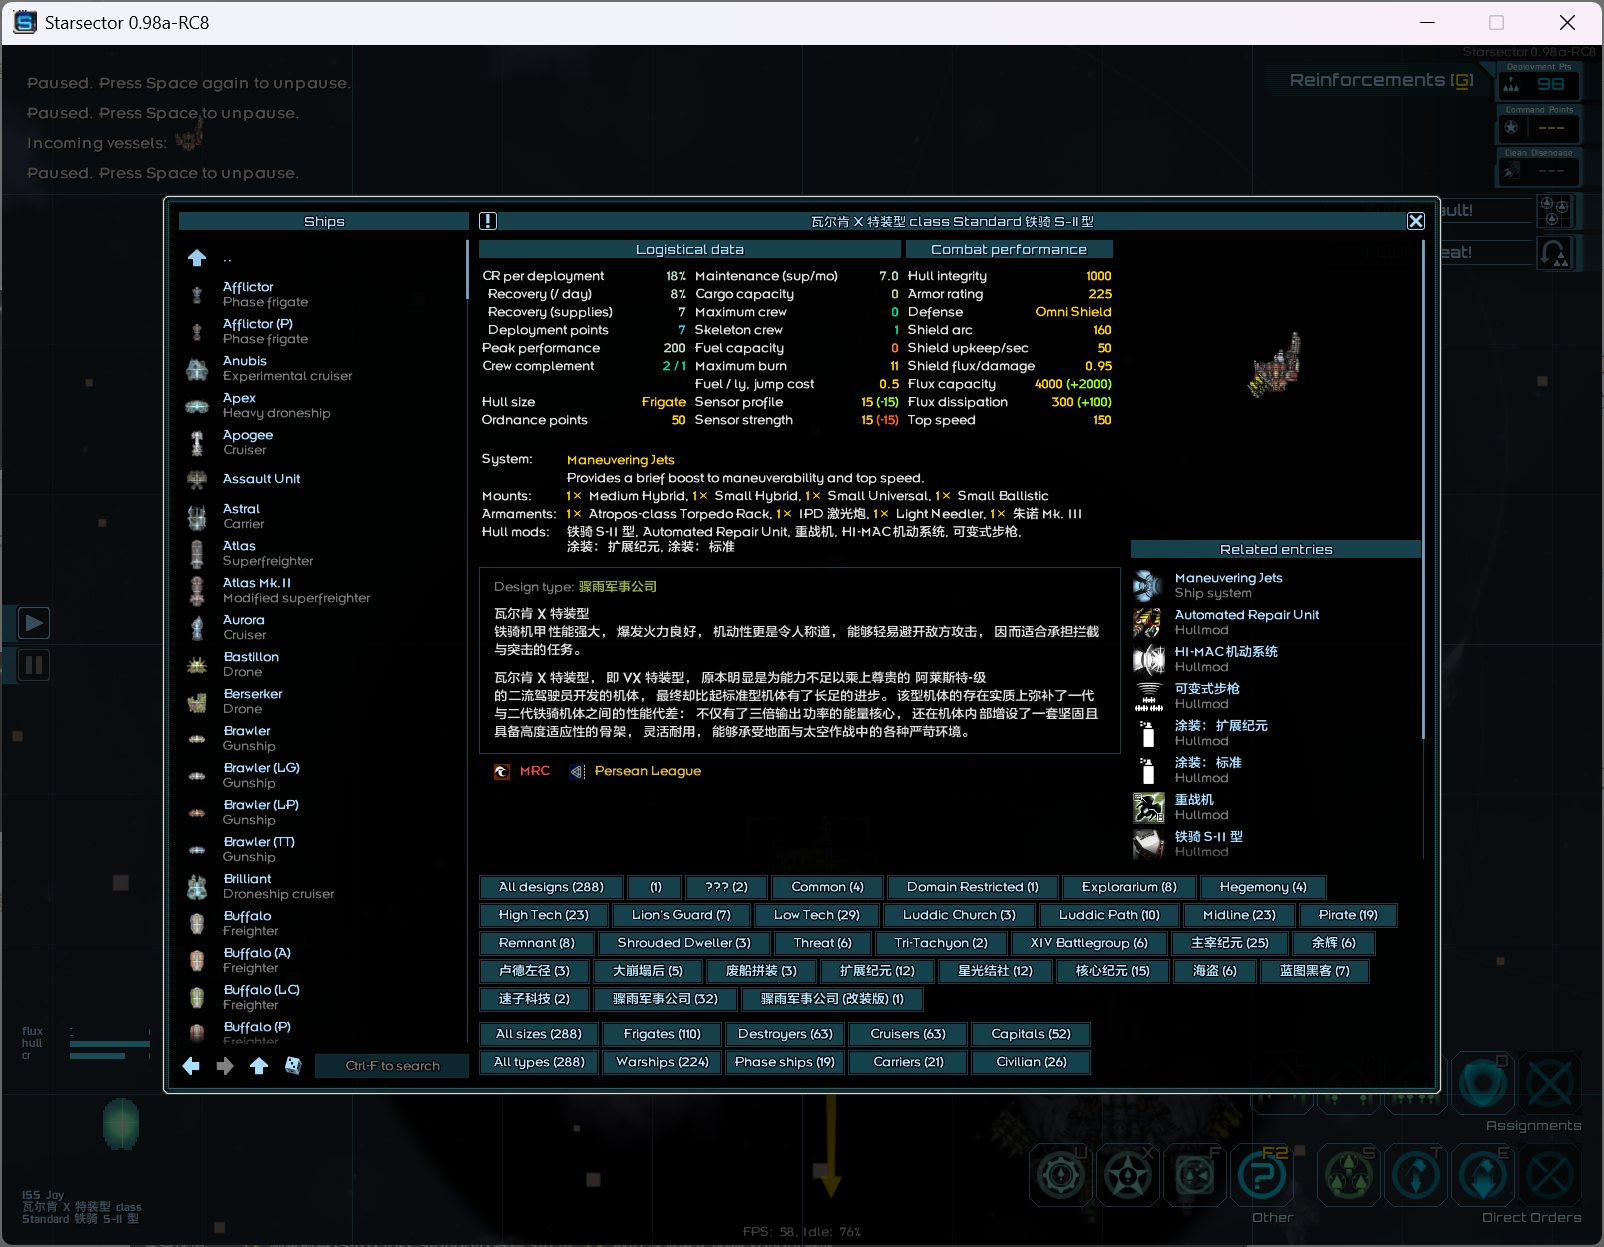1604x1247 pixels.
Task: Go back with the left arrow icon
Action: point(191,1066)
